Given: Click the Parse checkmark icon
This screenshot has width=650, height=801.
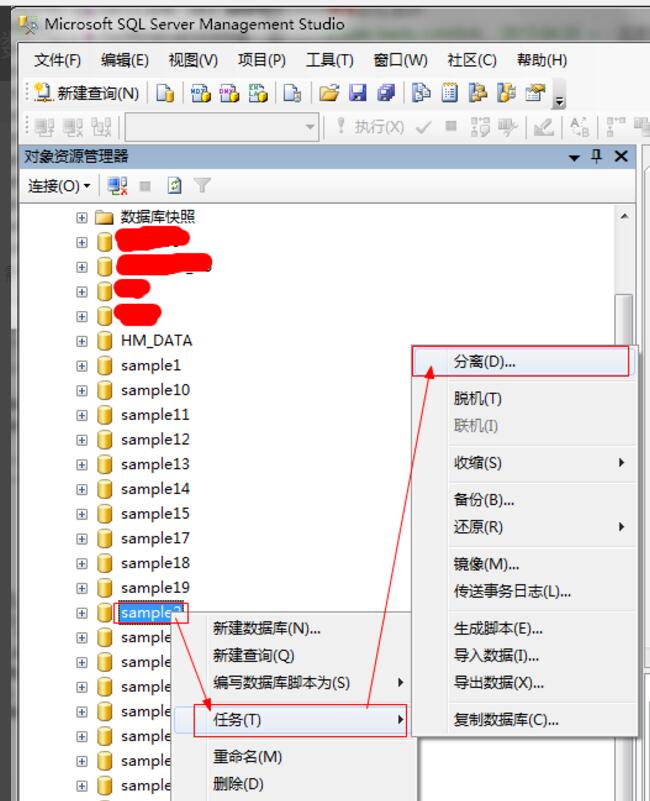Looking at the screenshot, I should [423, 126].
